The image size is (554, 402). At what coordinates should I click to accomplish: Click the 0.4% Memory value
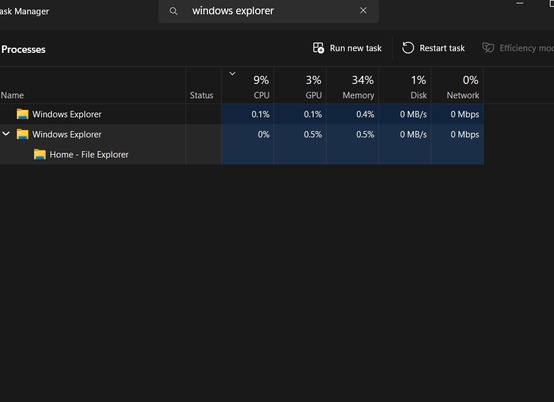(x=365, y=114)
